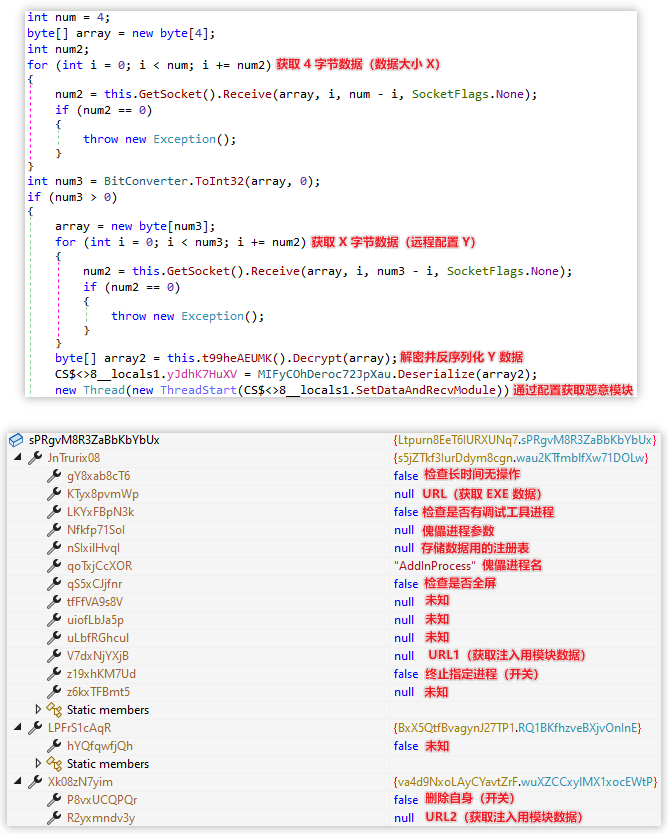Select the sPRgvM8R3ZaBbKbYbUx root row name
The width and height of the screenshot is (668, 834).
94,440
